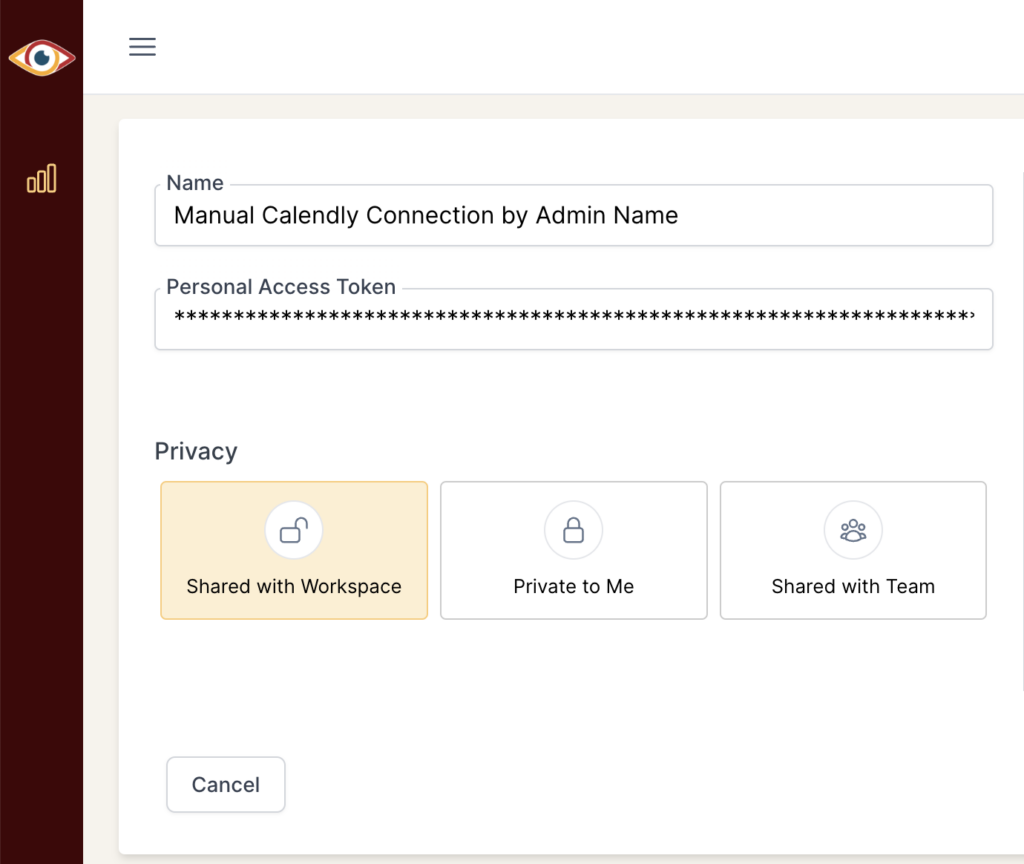Click the eye logo in the sidebar

click(x=41, y=58)
